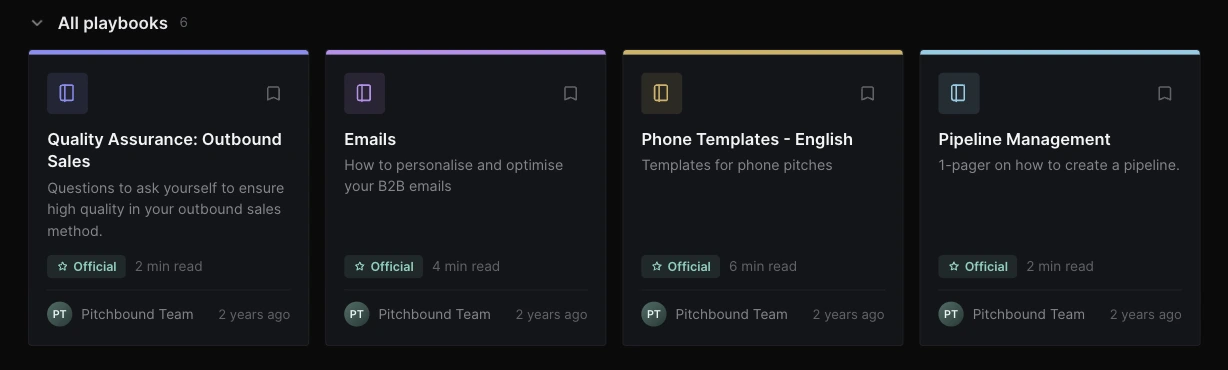Click the Official badge on Emails card
This screenshot has width=1228, height=370.
point(383,266)
